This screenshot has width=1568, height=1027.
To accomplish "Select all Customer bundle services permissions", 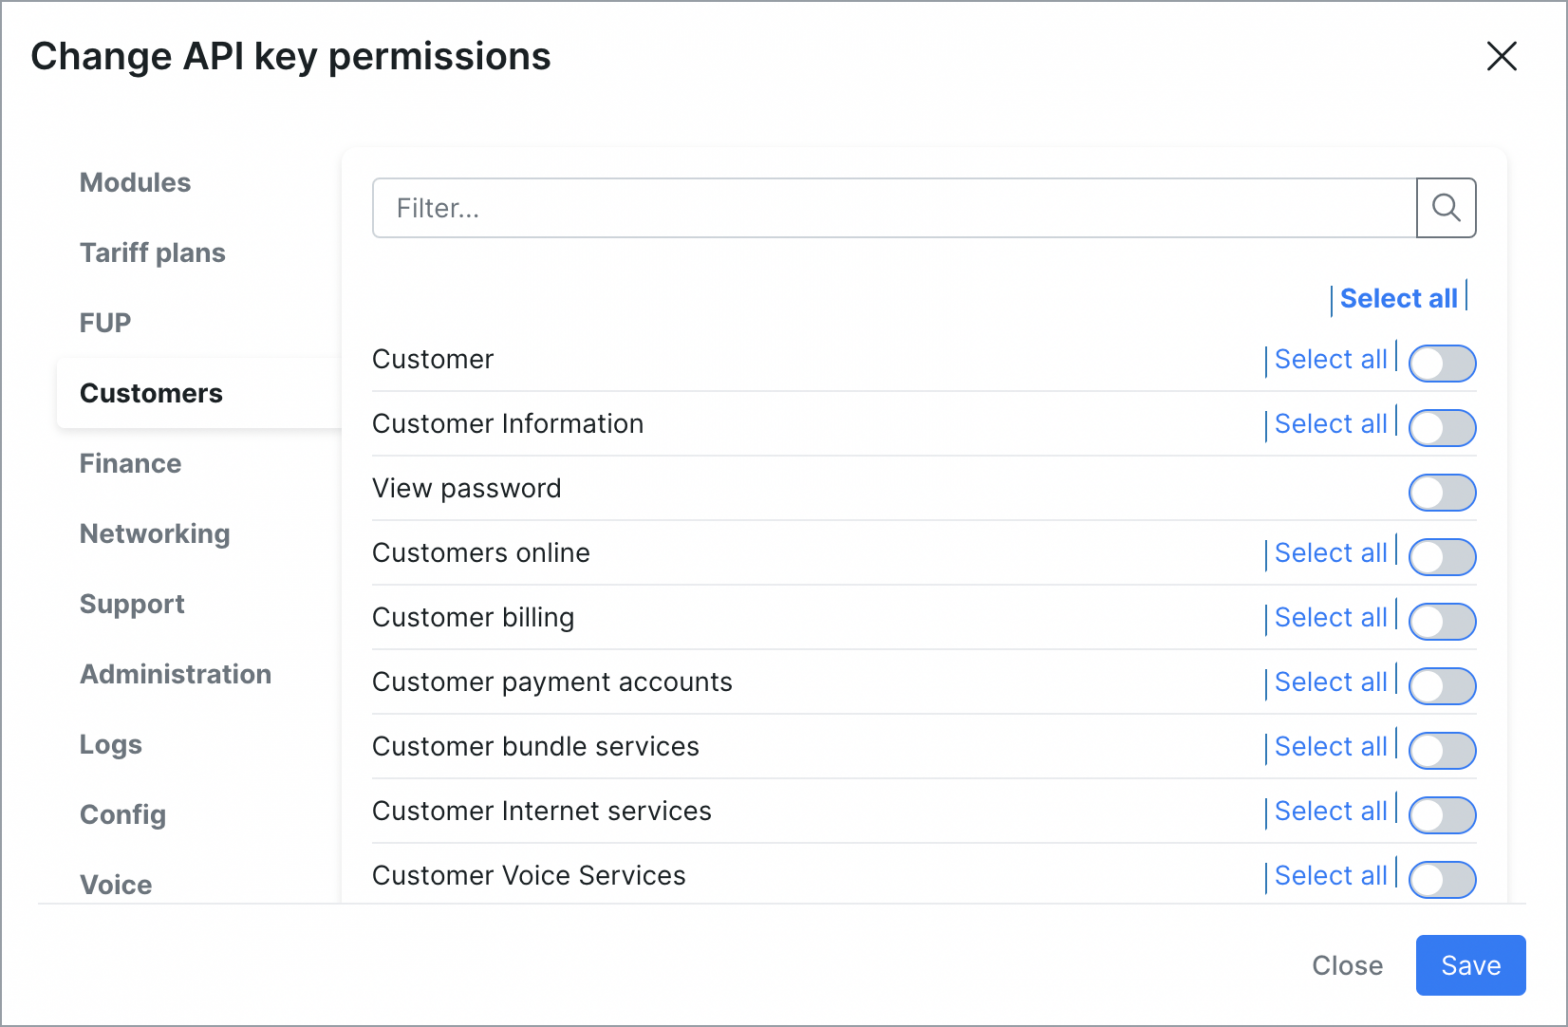I will click(1331, 746).
